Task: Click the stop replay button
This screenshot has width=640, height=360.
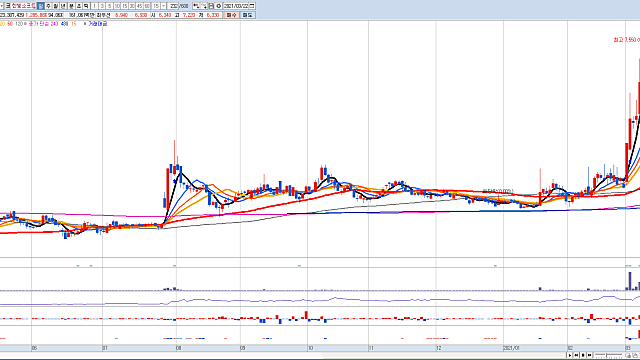Action: [583, 356]
